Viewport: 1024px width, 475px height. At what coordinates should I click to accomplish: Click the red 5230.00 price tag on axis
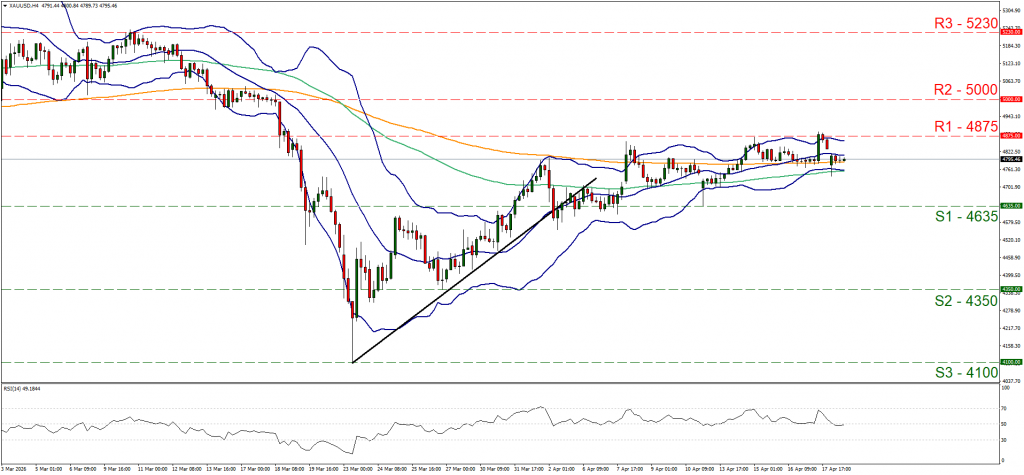point(1010,32)
